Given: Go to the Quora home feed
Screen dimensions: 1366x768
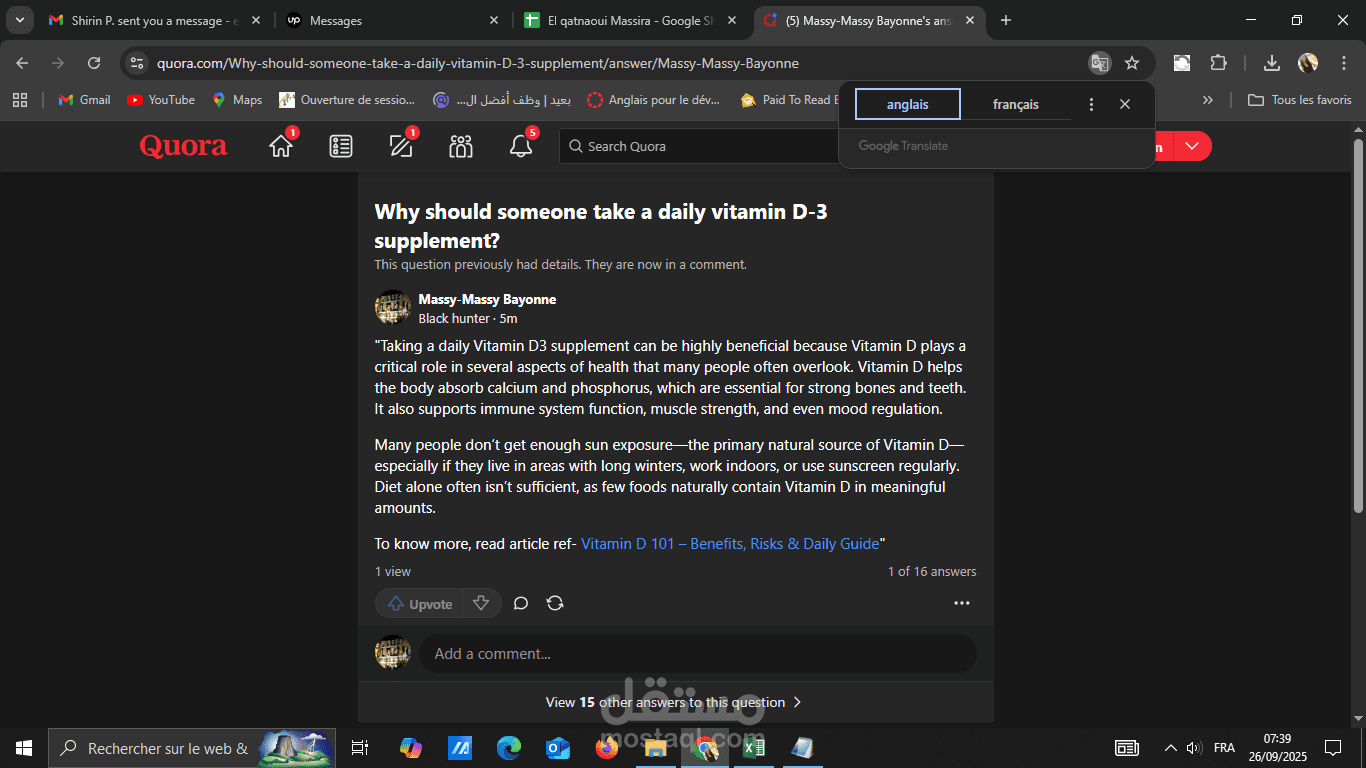Looking at the screenshot, I should click(x=281, y=146).
